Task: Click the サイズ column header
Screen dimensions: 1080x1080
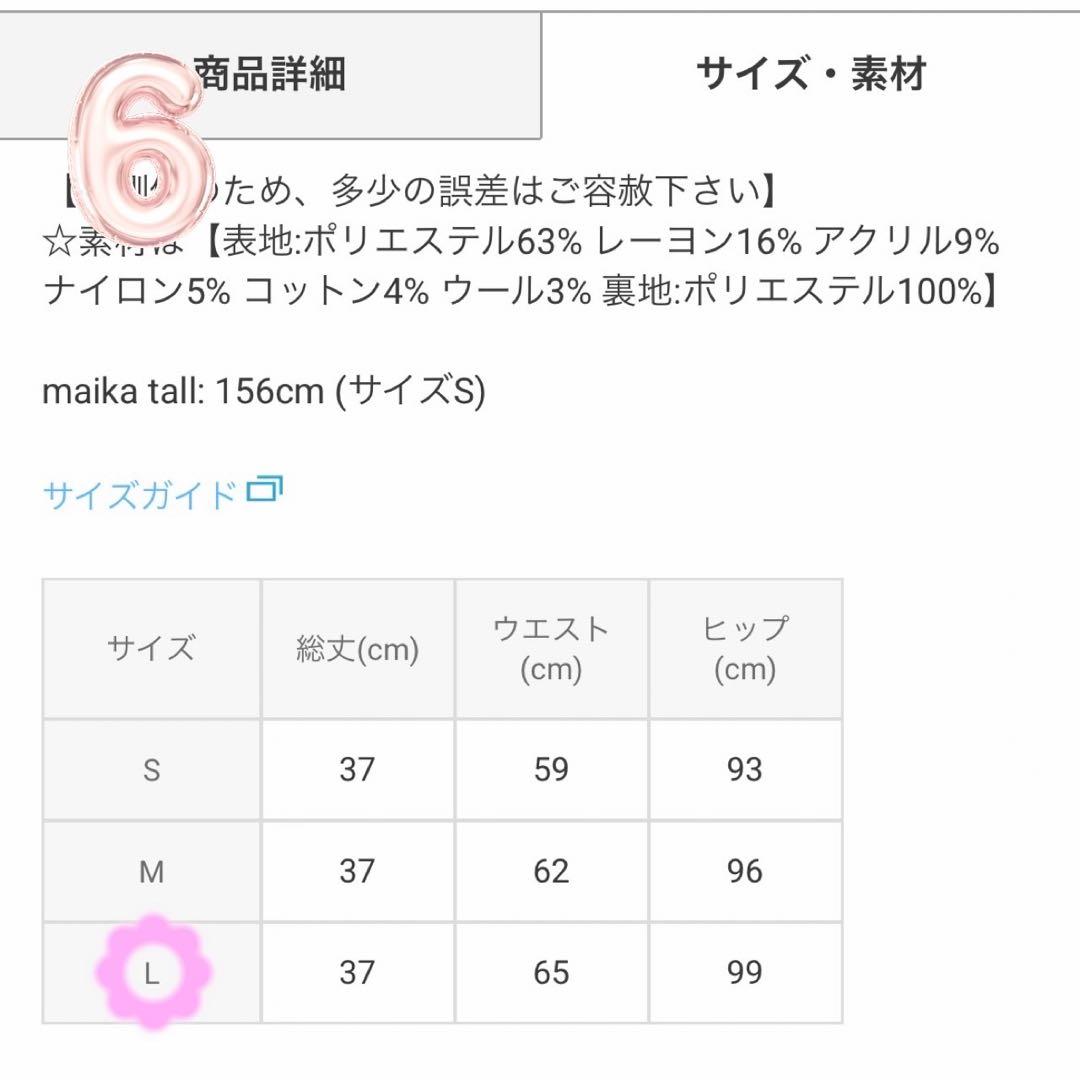Action: click(151, 648)
